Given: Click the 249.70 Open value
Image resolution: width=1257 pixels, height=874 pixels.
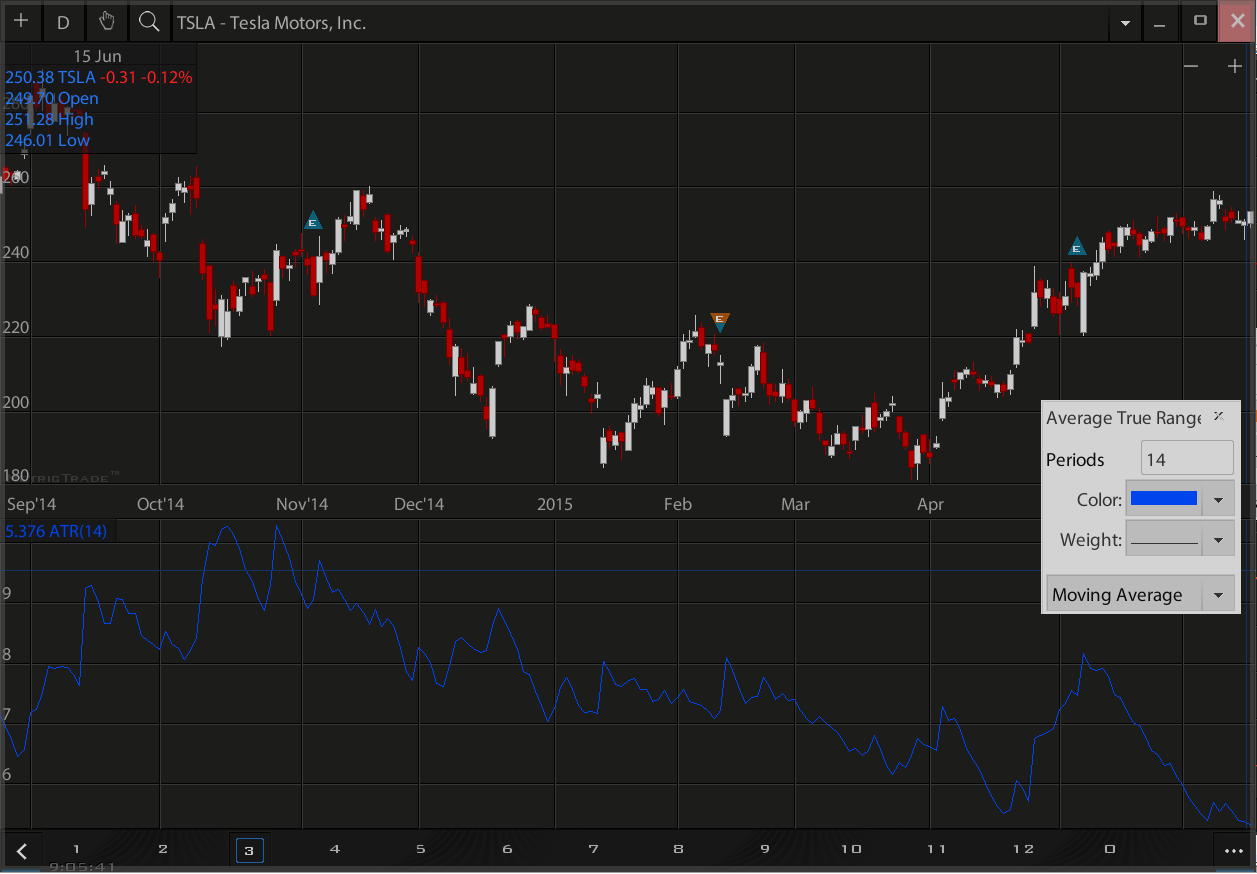Looking at the screenshot, I should (x=52, y=98).
